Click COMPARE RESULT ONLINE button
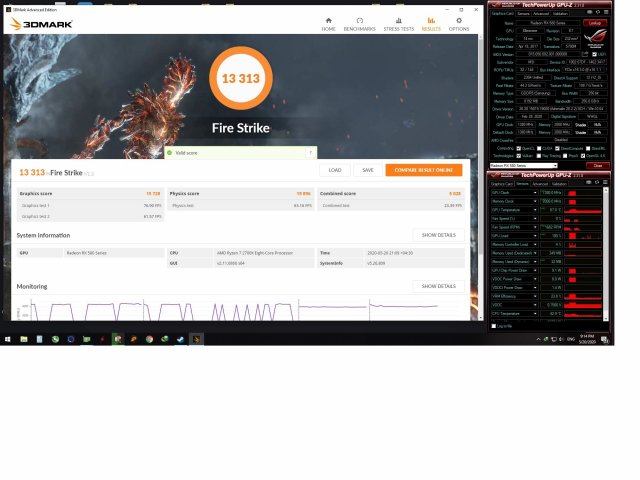Image resolution: width=640 pixels, height=480 pixels. pyautogui.click(x=423, y=170)
